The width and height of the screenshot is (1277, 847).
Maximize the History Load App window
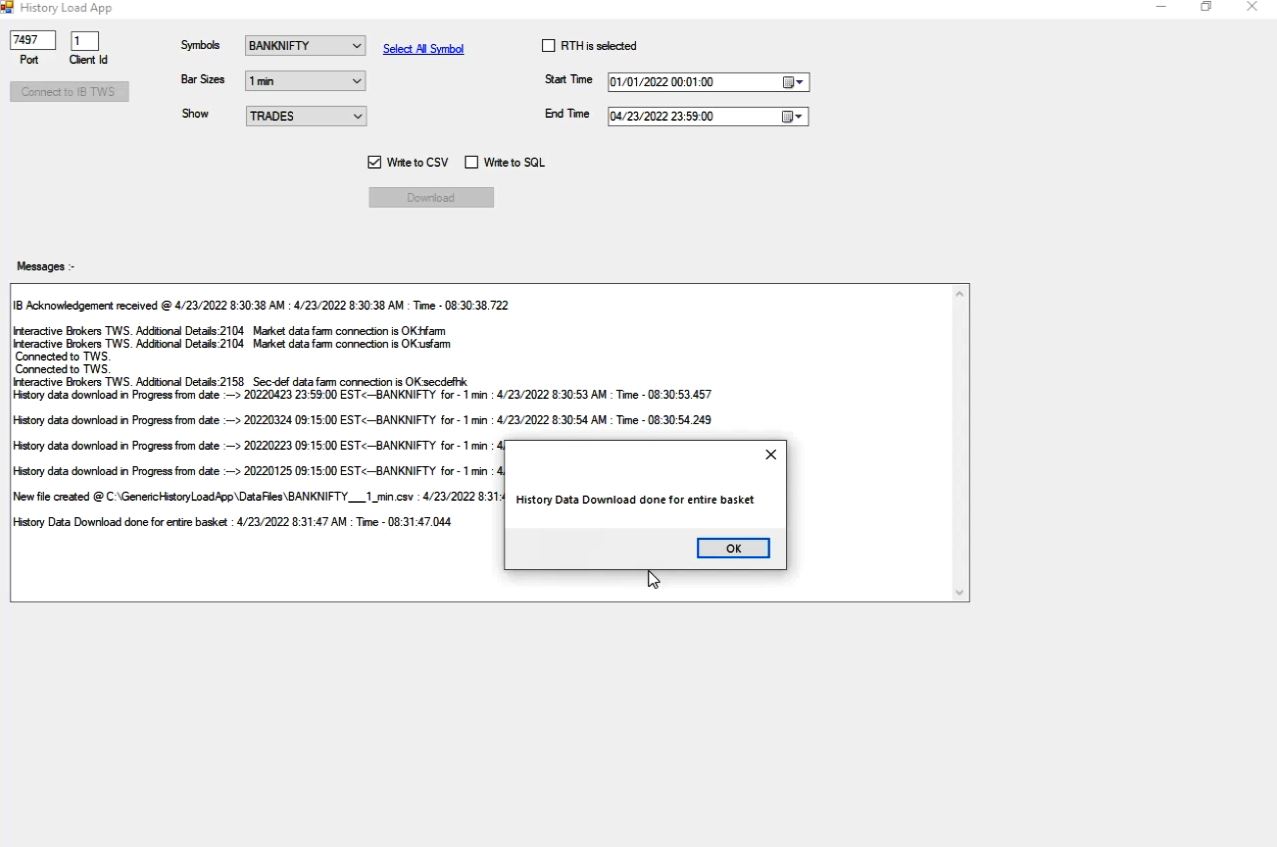coord(1206,7)
